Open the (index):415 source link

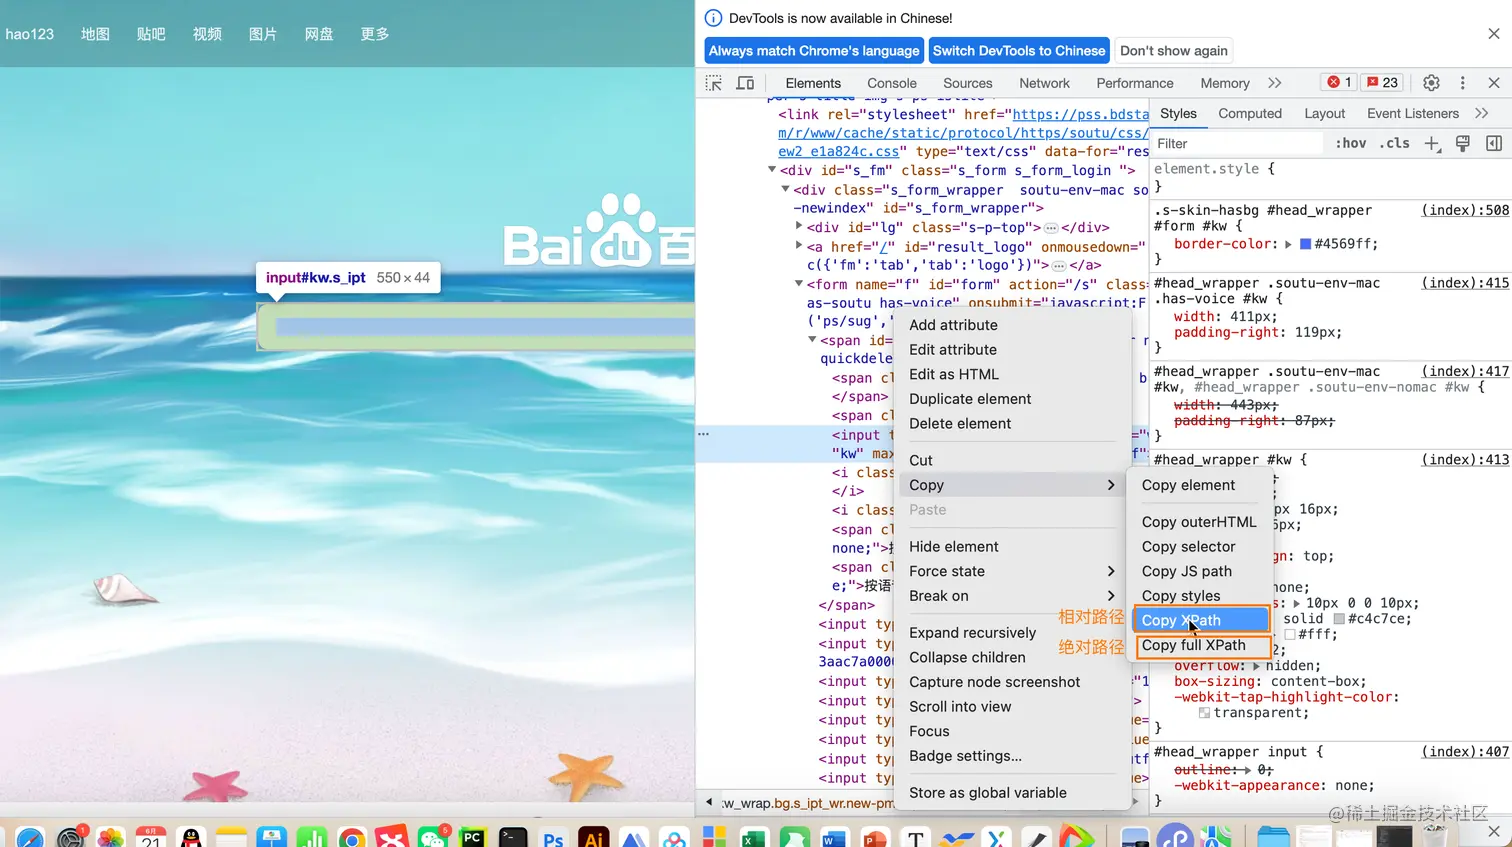1465,283
